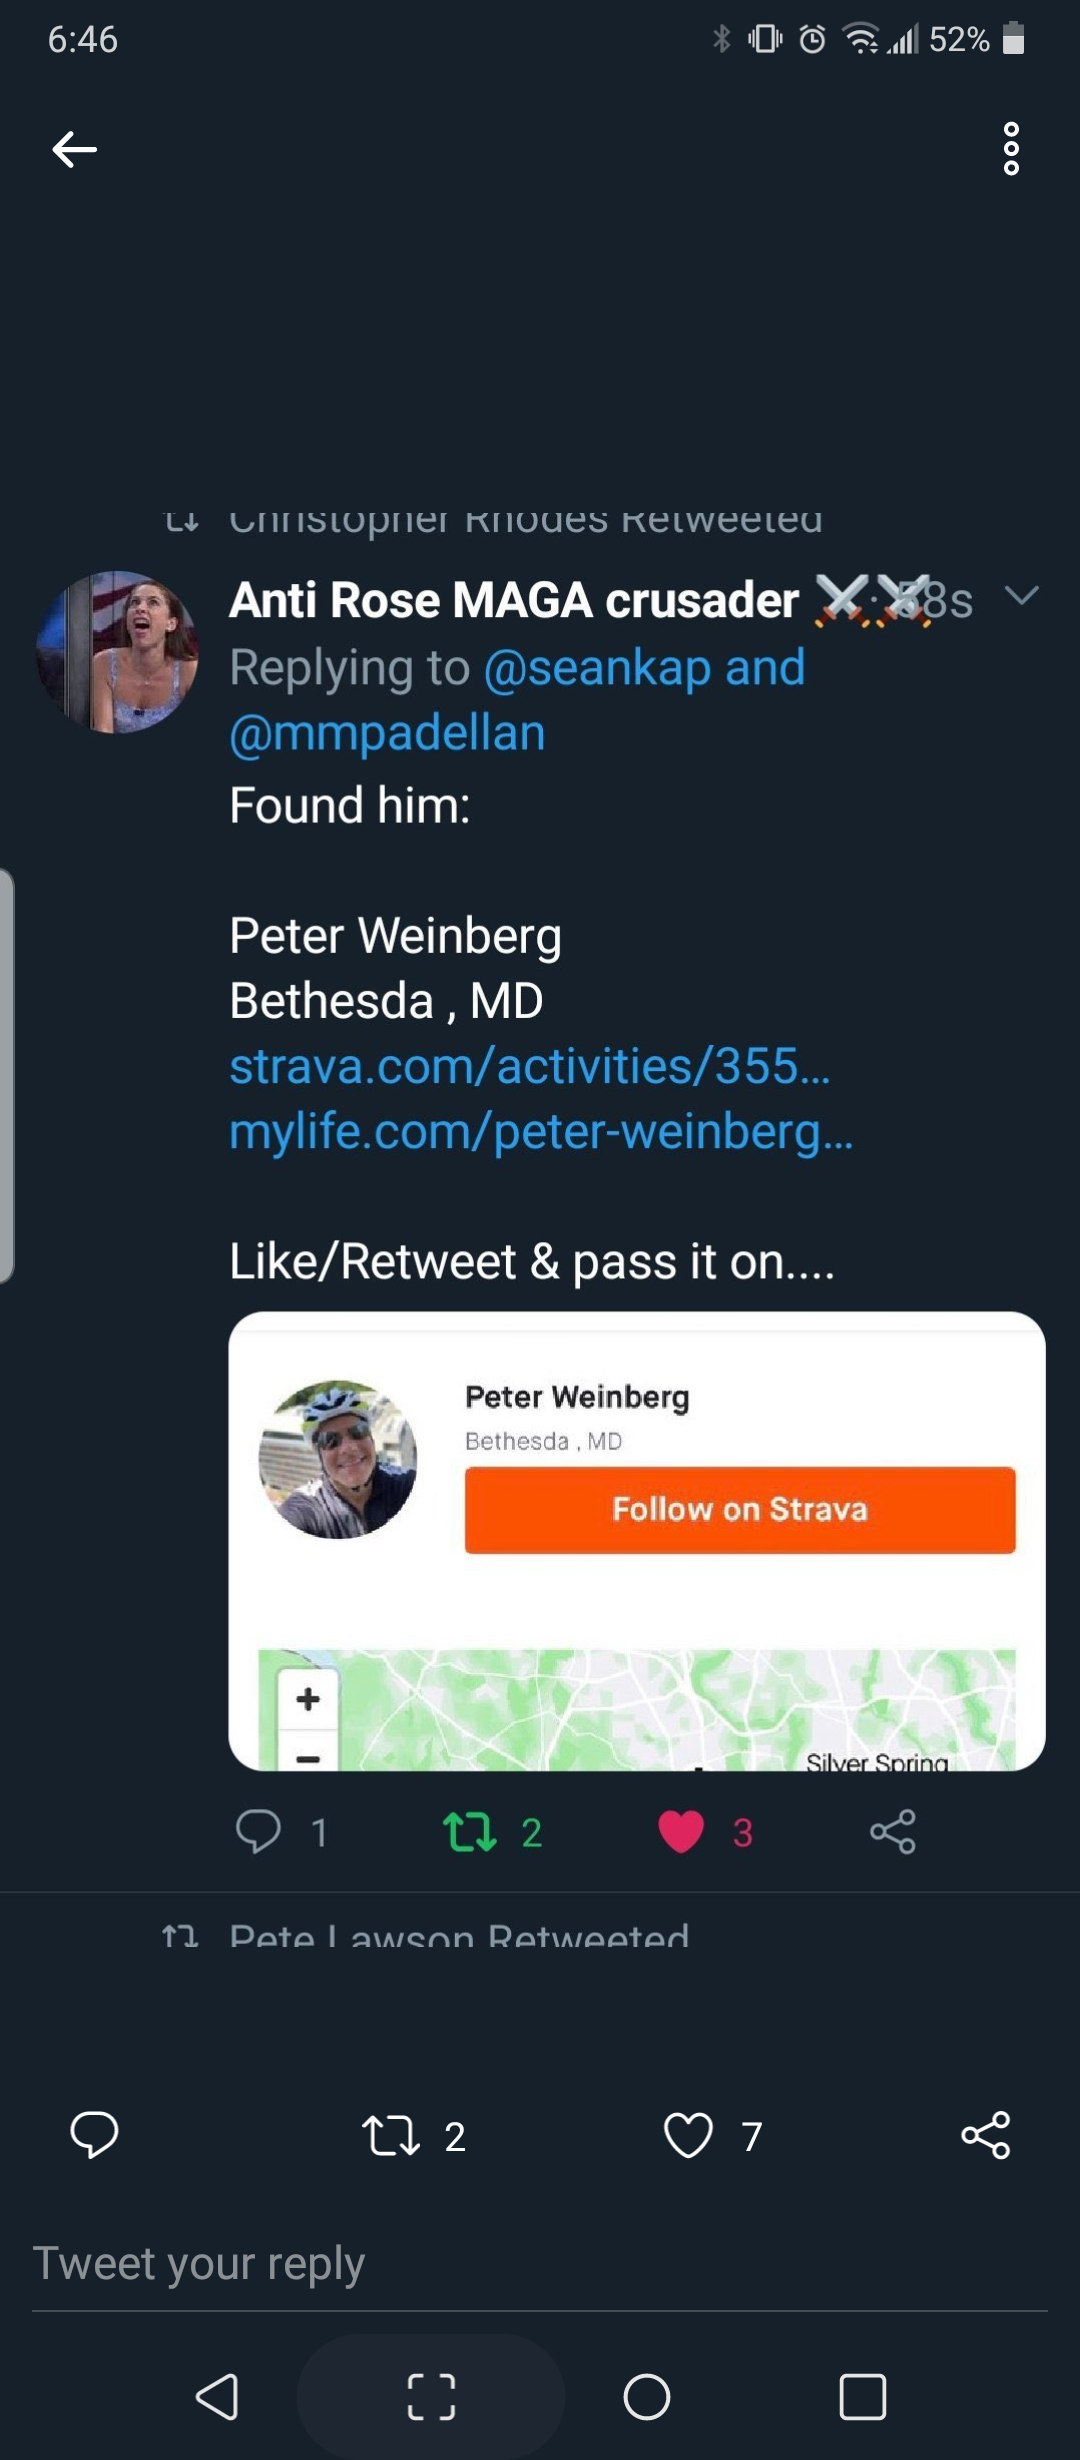Image resolution: width=1080 pixels, height=2460 pixels.
Task: Tap the reply bubble with 1 reply
Action: (258, 1832)
